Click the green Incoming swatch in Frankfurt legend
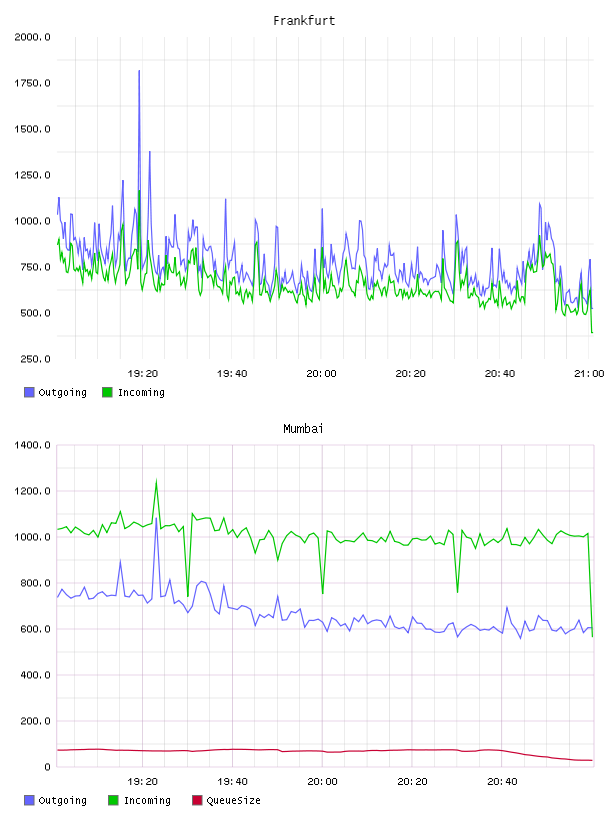 pos(107,392)
